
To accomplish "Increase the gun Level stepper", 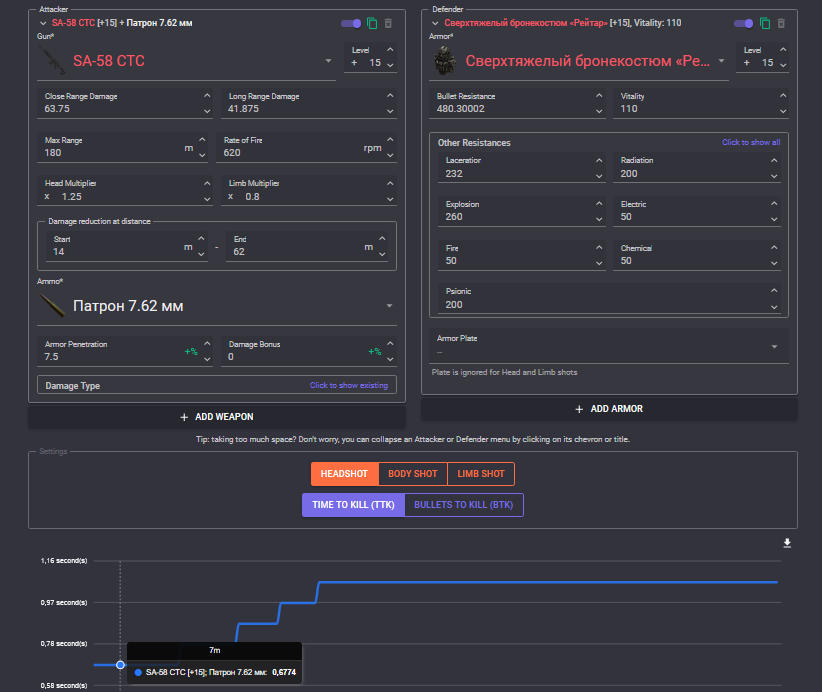I will [390, 49].
